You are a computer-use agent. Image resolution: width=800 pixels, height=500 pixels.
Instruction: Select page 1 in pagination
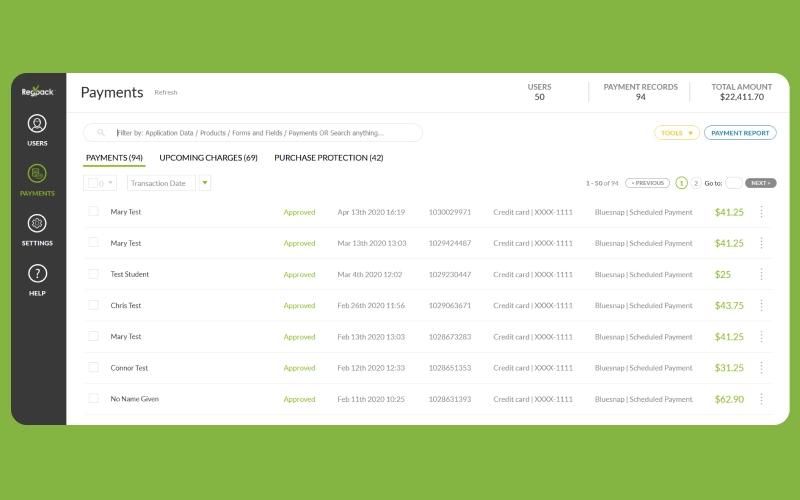681,183
